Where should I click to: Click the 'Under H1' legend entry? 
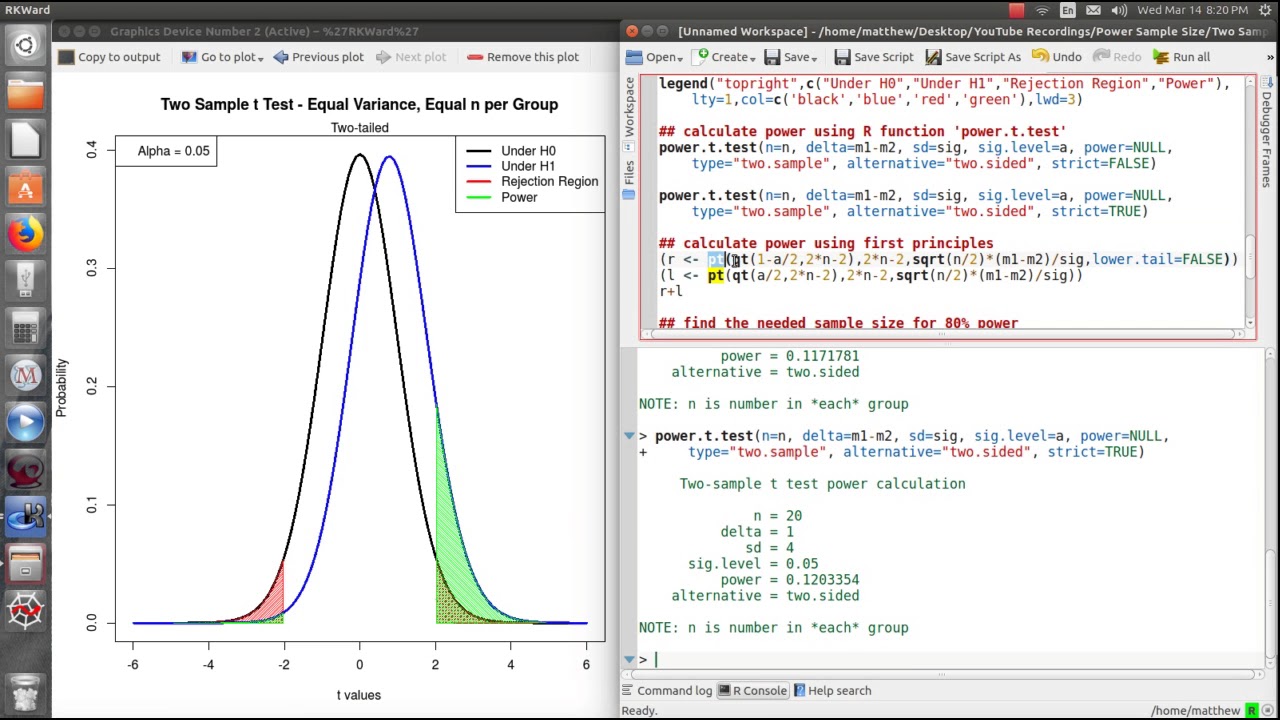point(528,166)
